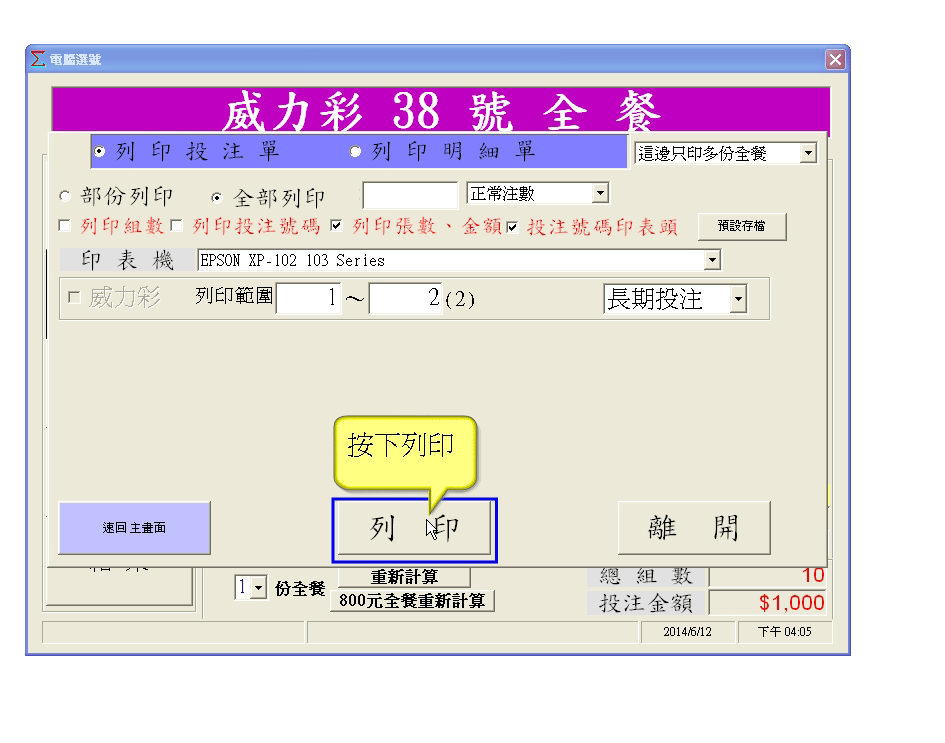Viewport: 945px width, 743px height.
Task: Click the 重新計算 button
Action: coord(404,577)
